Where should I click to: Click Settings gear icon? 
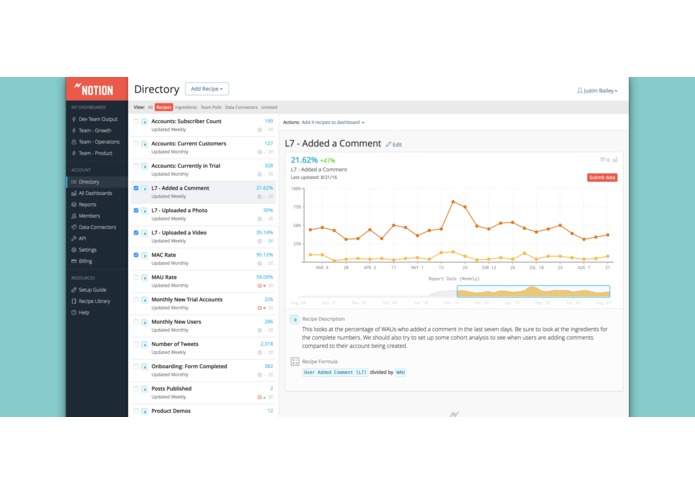point(74,250)
